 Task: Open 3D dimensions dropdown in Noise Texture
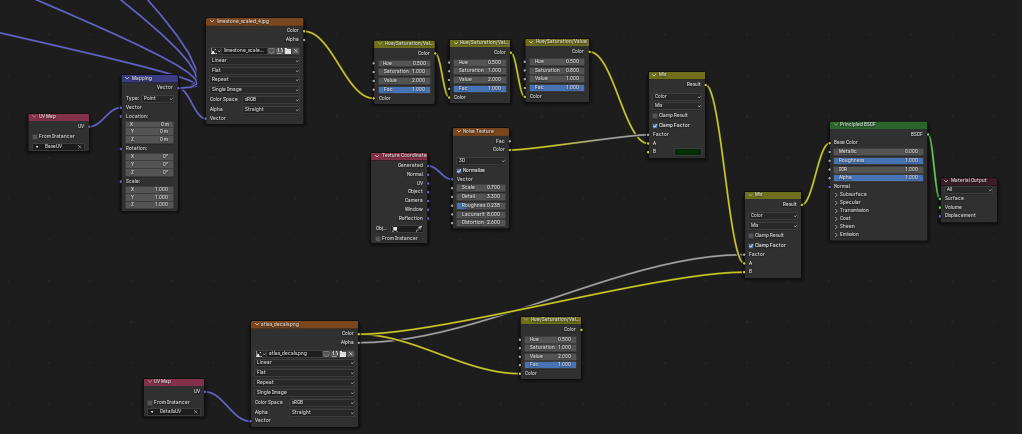coord(481,160)
